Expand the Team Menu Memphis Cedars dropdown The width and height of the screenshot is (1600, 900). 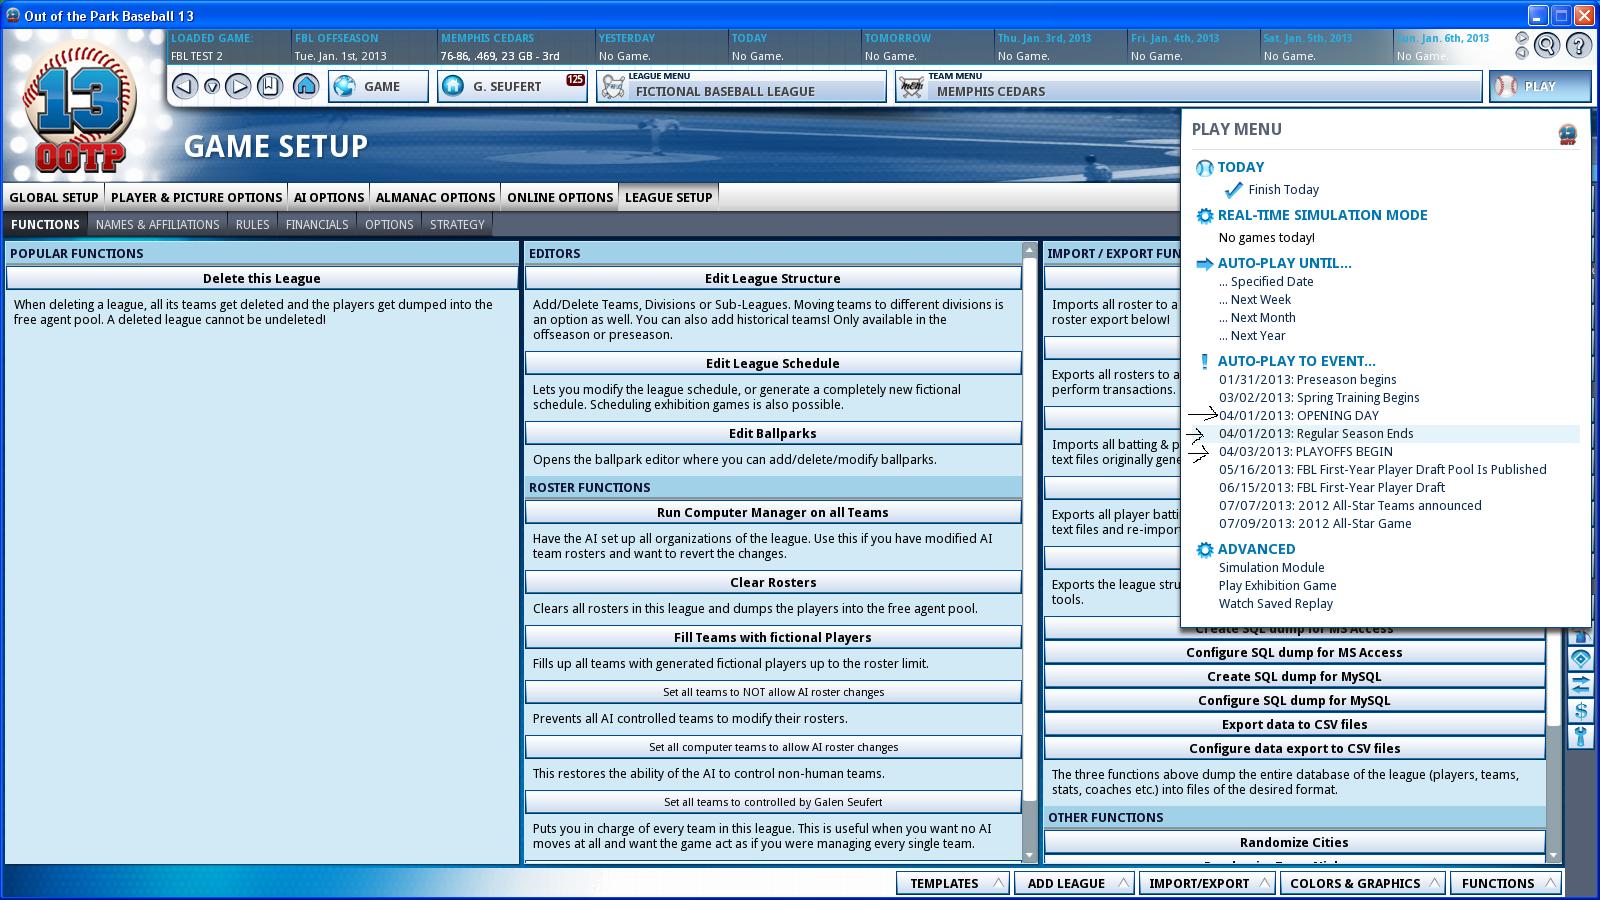tap(1188, 86)
